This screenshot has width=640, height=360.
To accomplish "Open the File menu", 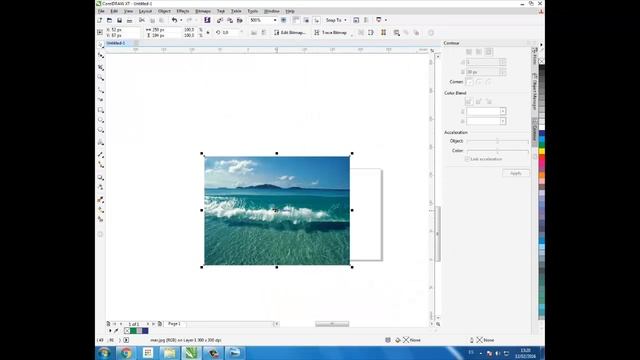I will (101, 11).
